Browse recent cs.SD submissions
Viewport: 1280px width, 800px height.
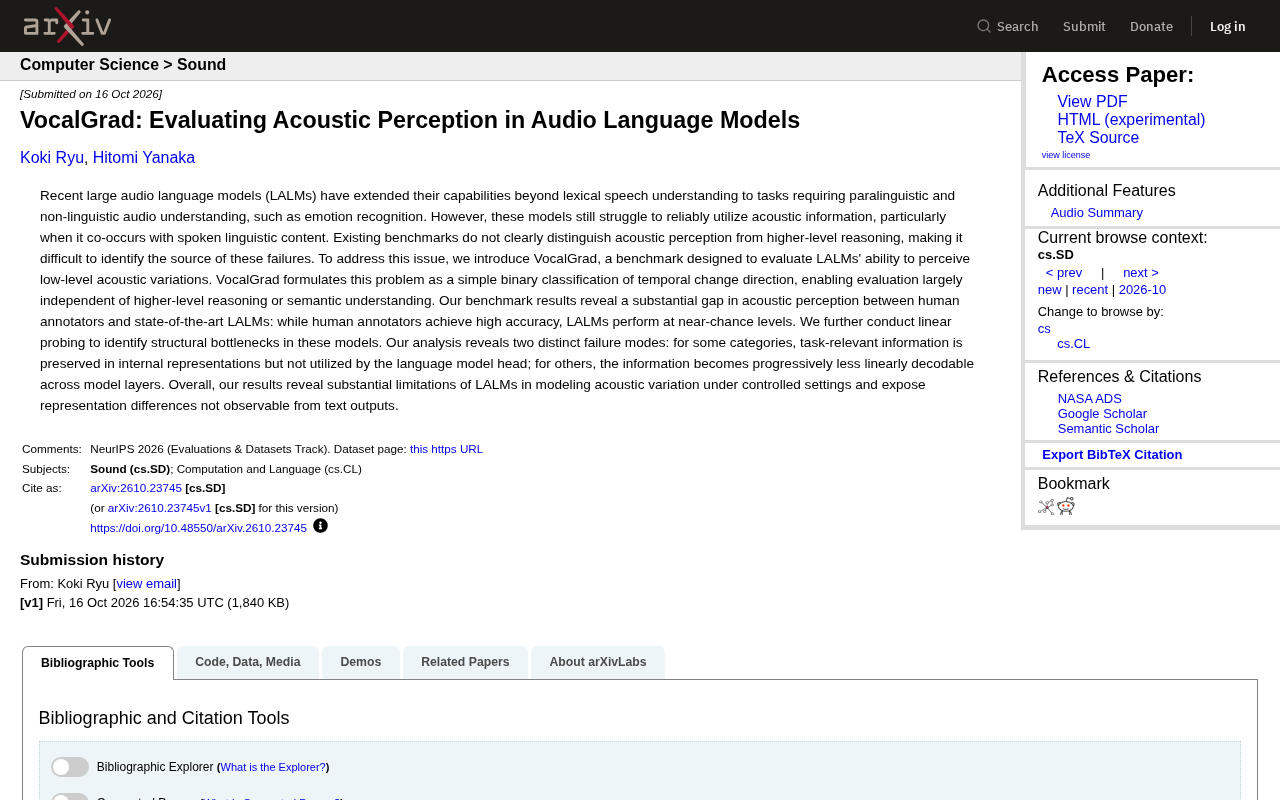(1090, 290)
